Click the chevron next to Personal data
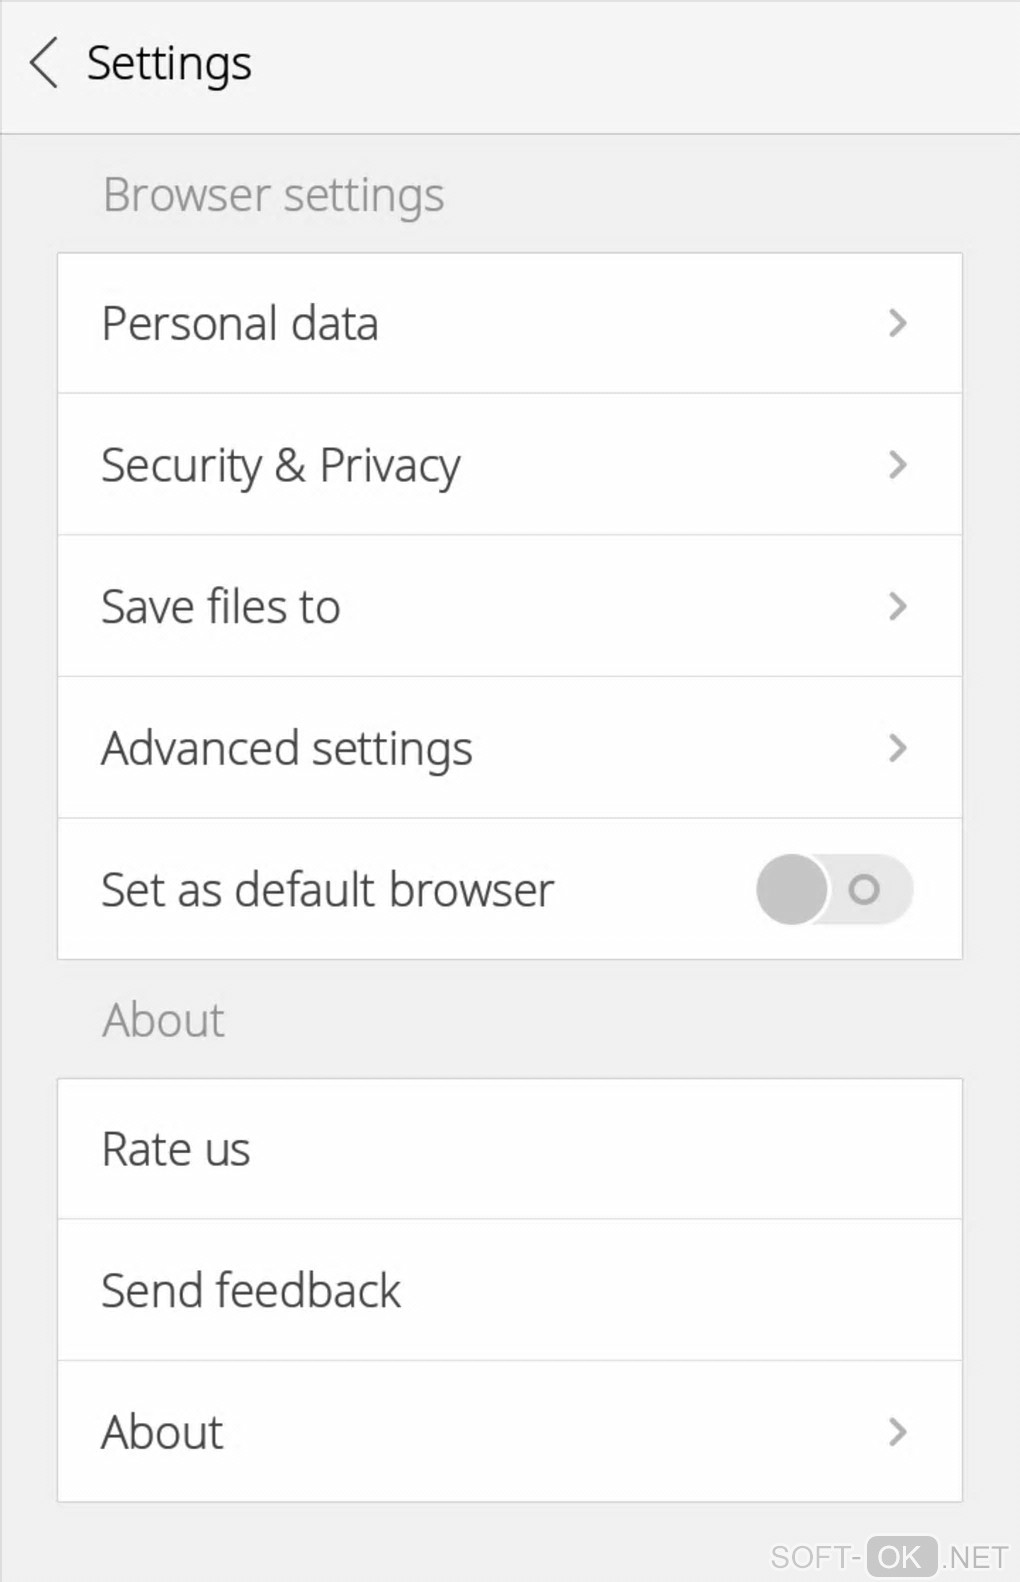The height and width of the screenshot is (1582, 1020). click(897, 323)
